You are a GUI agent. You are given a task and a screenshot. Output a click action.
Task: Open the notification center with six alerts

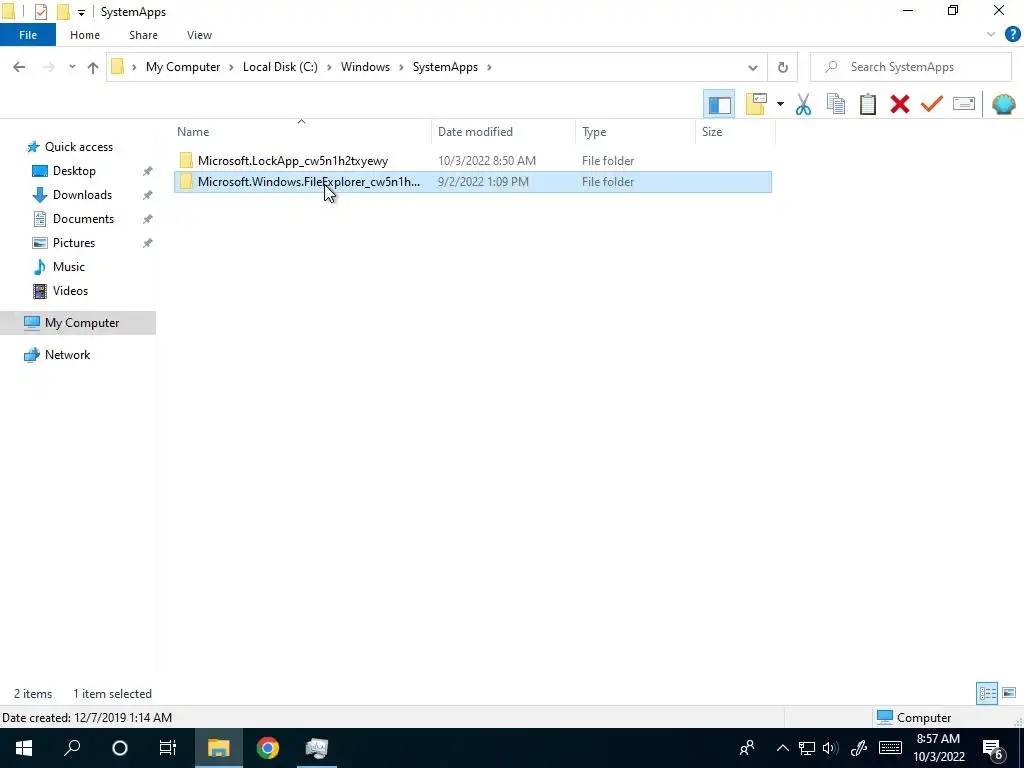993,749
